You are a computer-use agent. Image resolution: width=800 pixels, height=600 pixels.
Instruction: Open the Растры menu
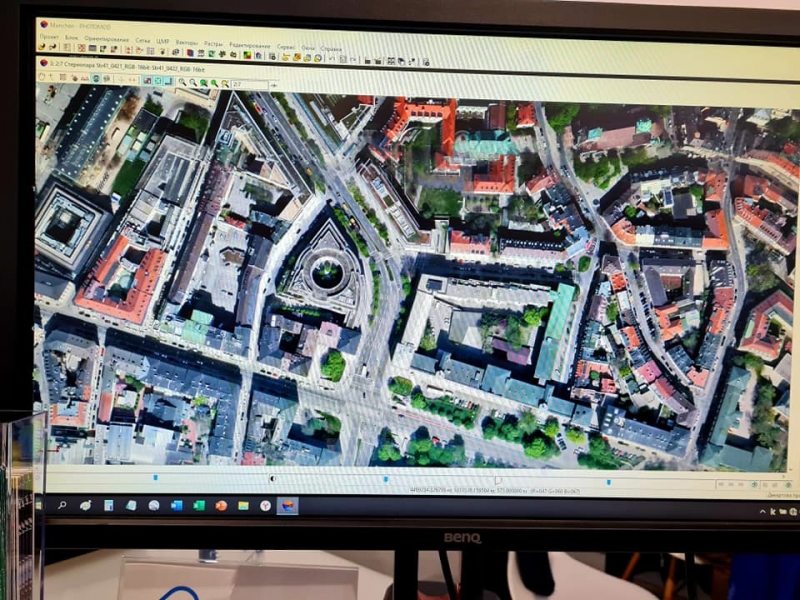click(213, 42)
